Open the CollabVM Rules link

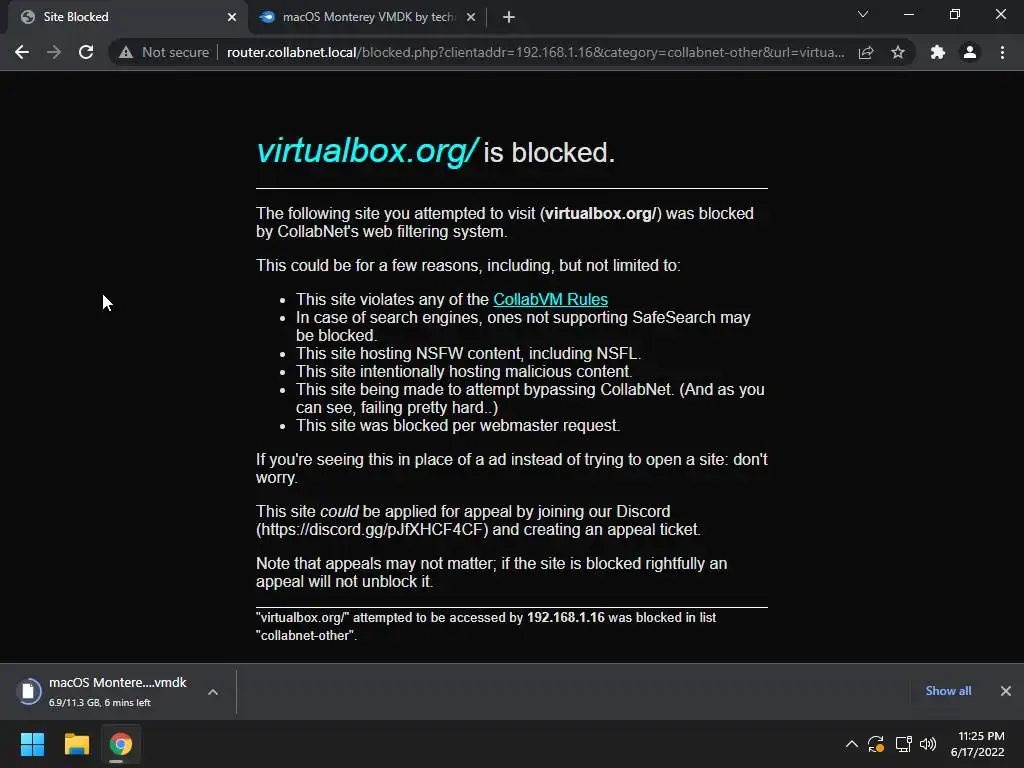click(x=551, y=299)
